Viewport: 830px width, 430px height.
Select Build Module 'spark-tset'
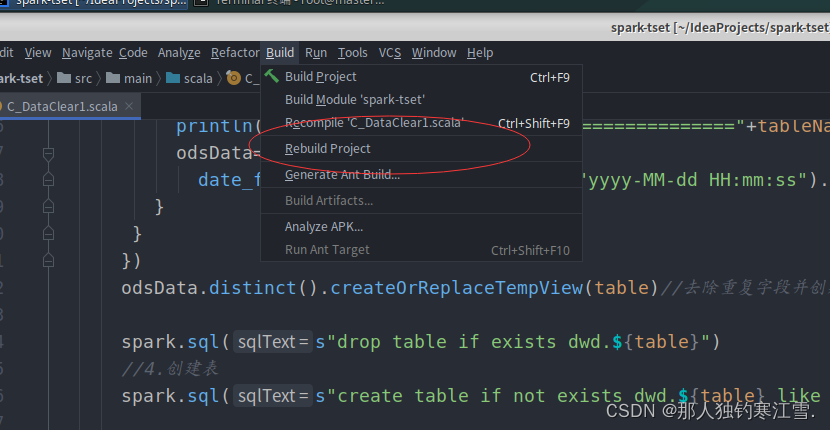(x=421, y=100)
